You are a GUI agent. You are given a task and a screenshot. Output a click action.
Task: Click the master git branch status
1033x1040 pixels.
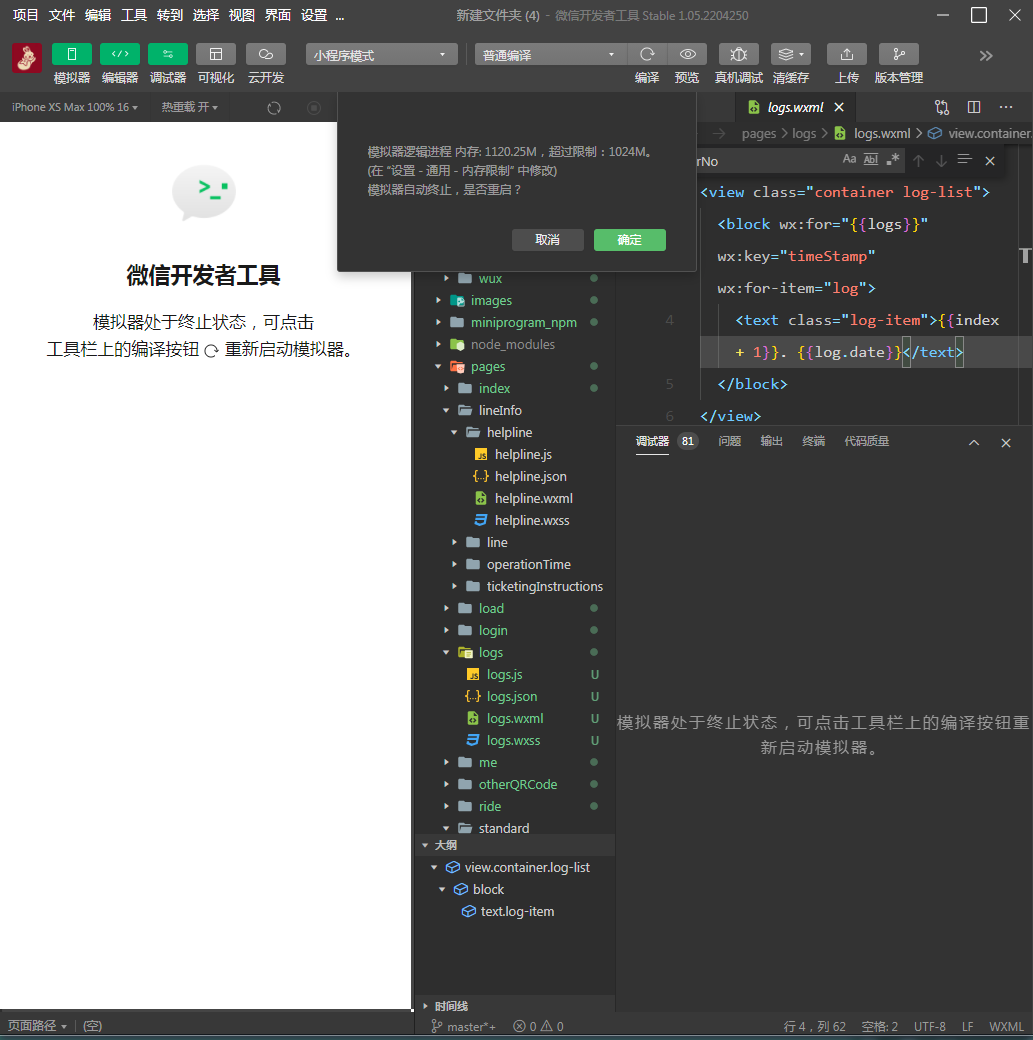coord(464,1027)
